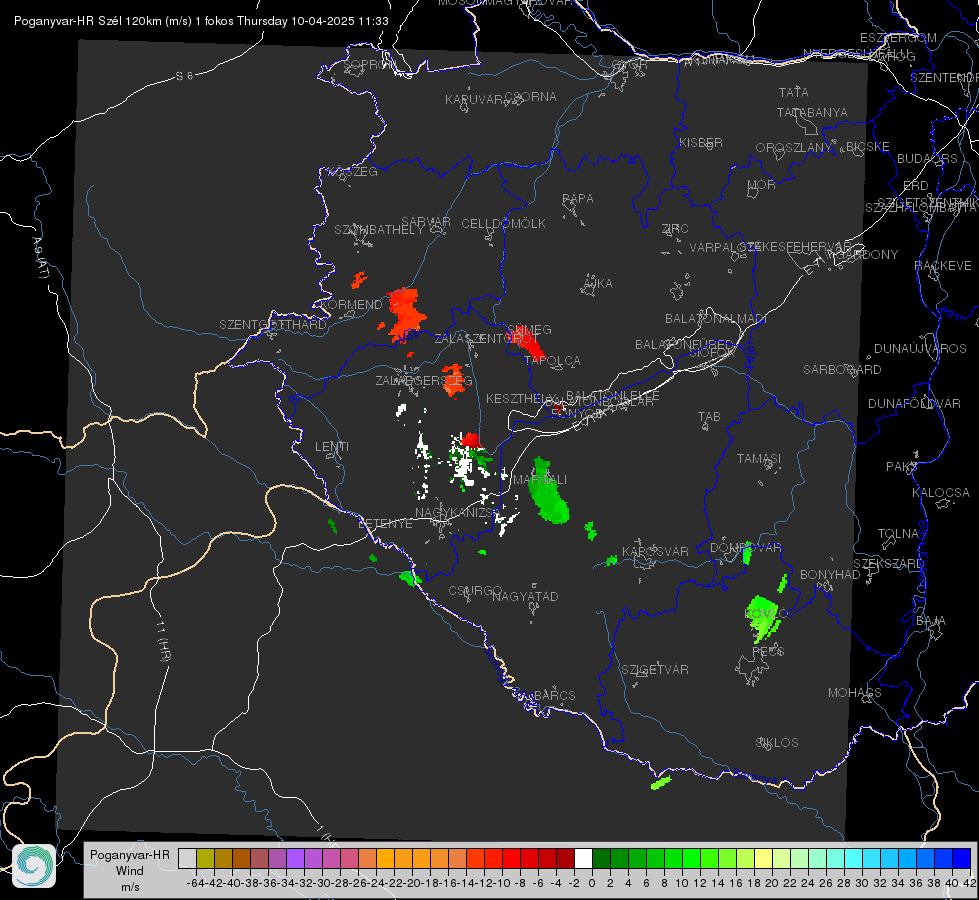
Task: Click the S 6 road label
Action: 184,76
